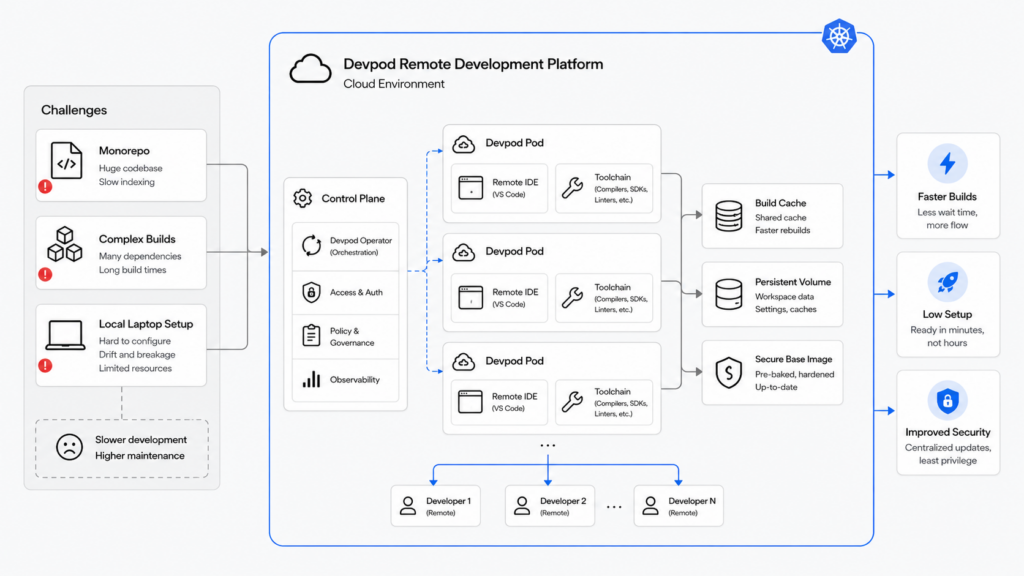Click the Low Setup rocket icon

tap(948, 282)
